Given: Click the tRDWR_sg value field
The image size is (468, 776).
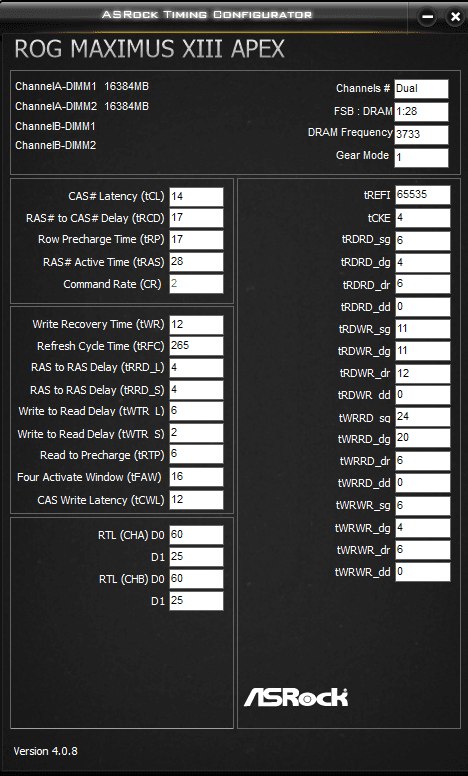Looking at the screenshot, I should coord(423,329).
